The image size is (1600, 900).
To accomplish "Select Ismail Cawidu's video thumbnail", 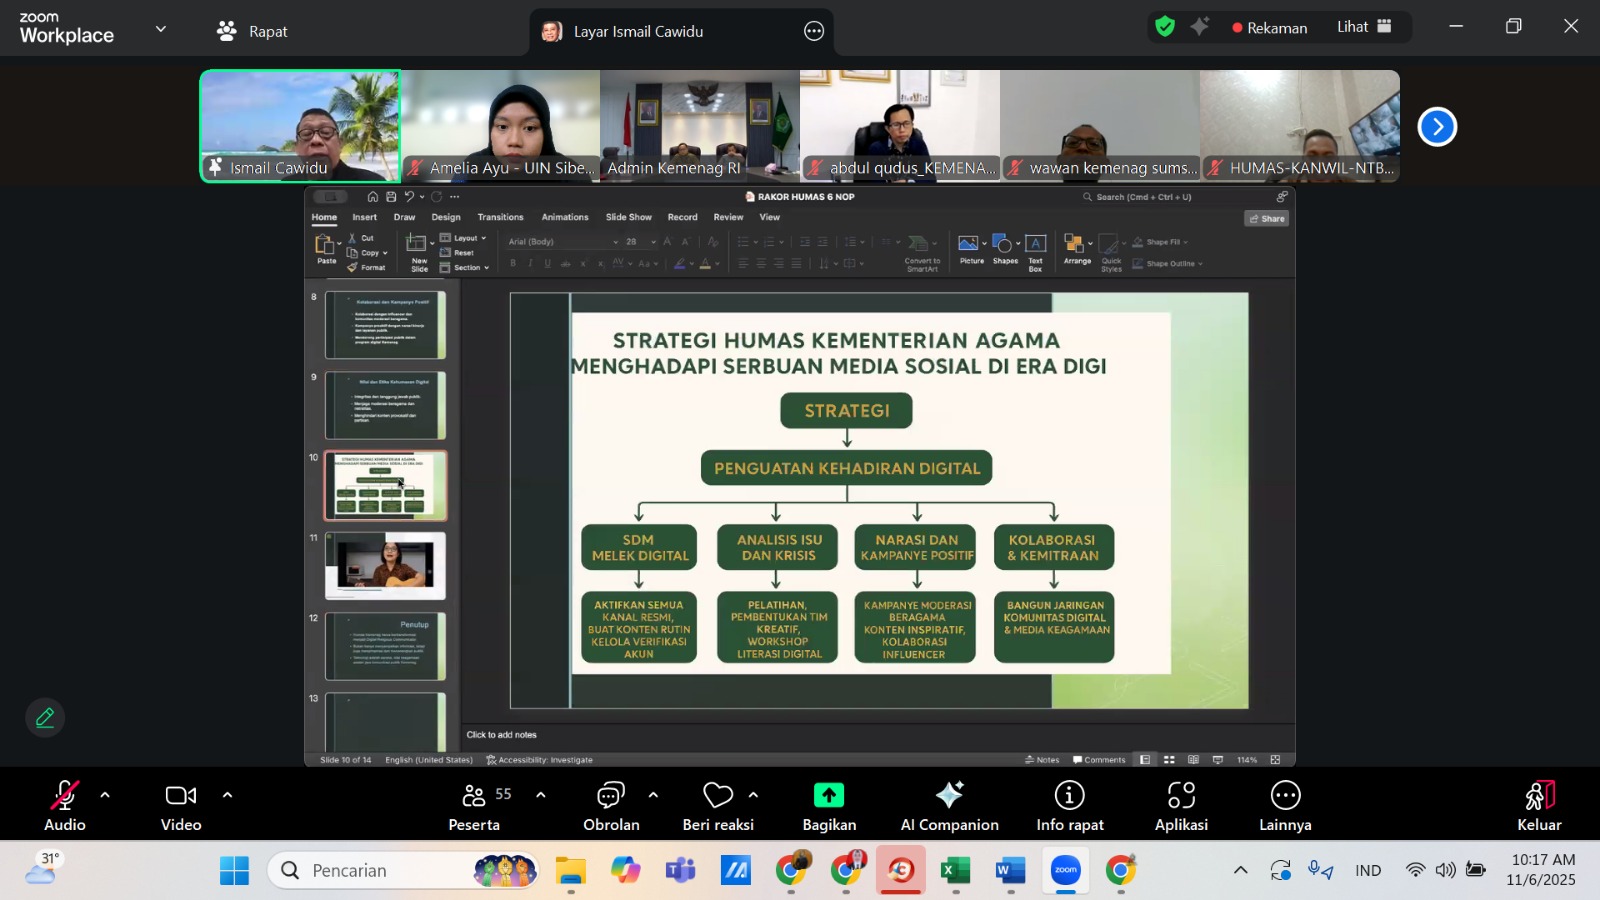I will (x=300, y=125).
